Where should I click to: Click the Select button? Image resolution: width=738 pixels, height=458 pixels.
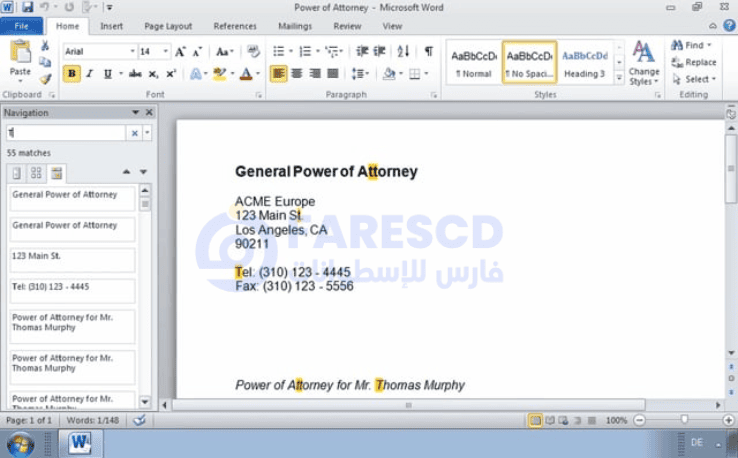(x=694, y=79)
